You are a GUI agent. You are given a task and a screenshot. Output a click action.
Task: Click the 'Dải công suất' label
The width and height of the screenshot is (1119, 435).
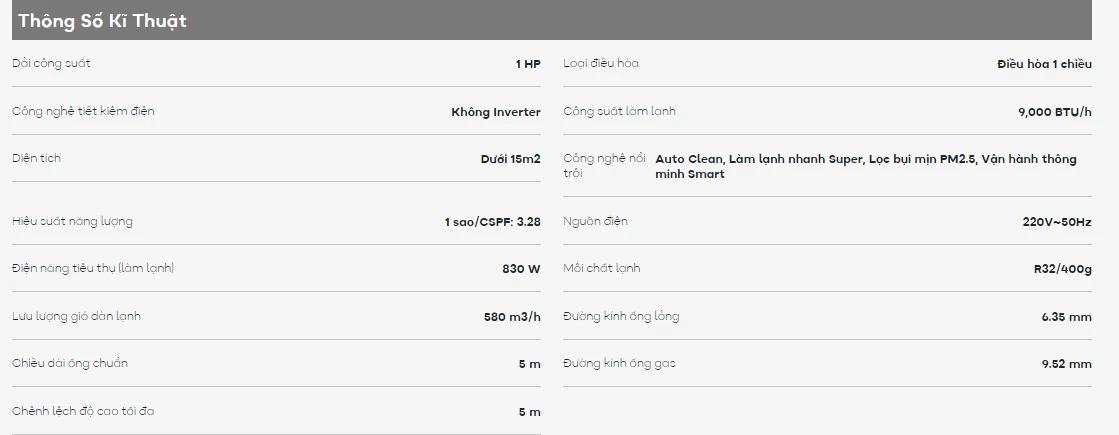51,64
